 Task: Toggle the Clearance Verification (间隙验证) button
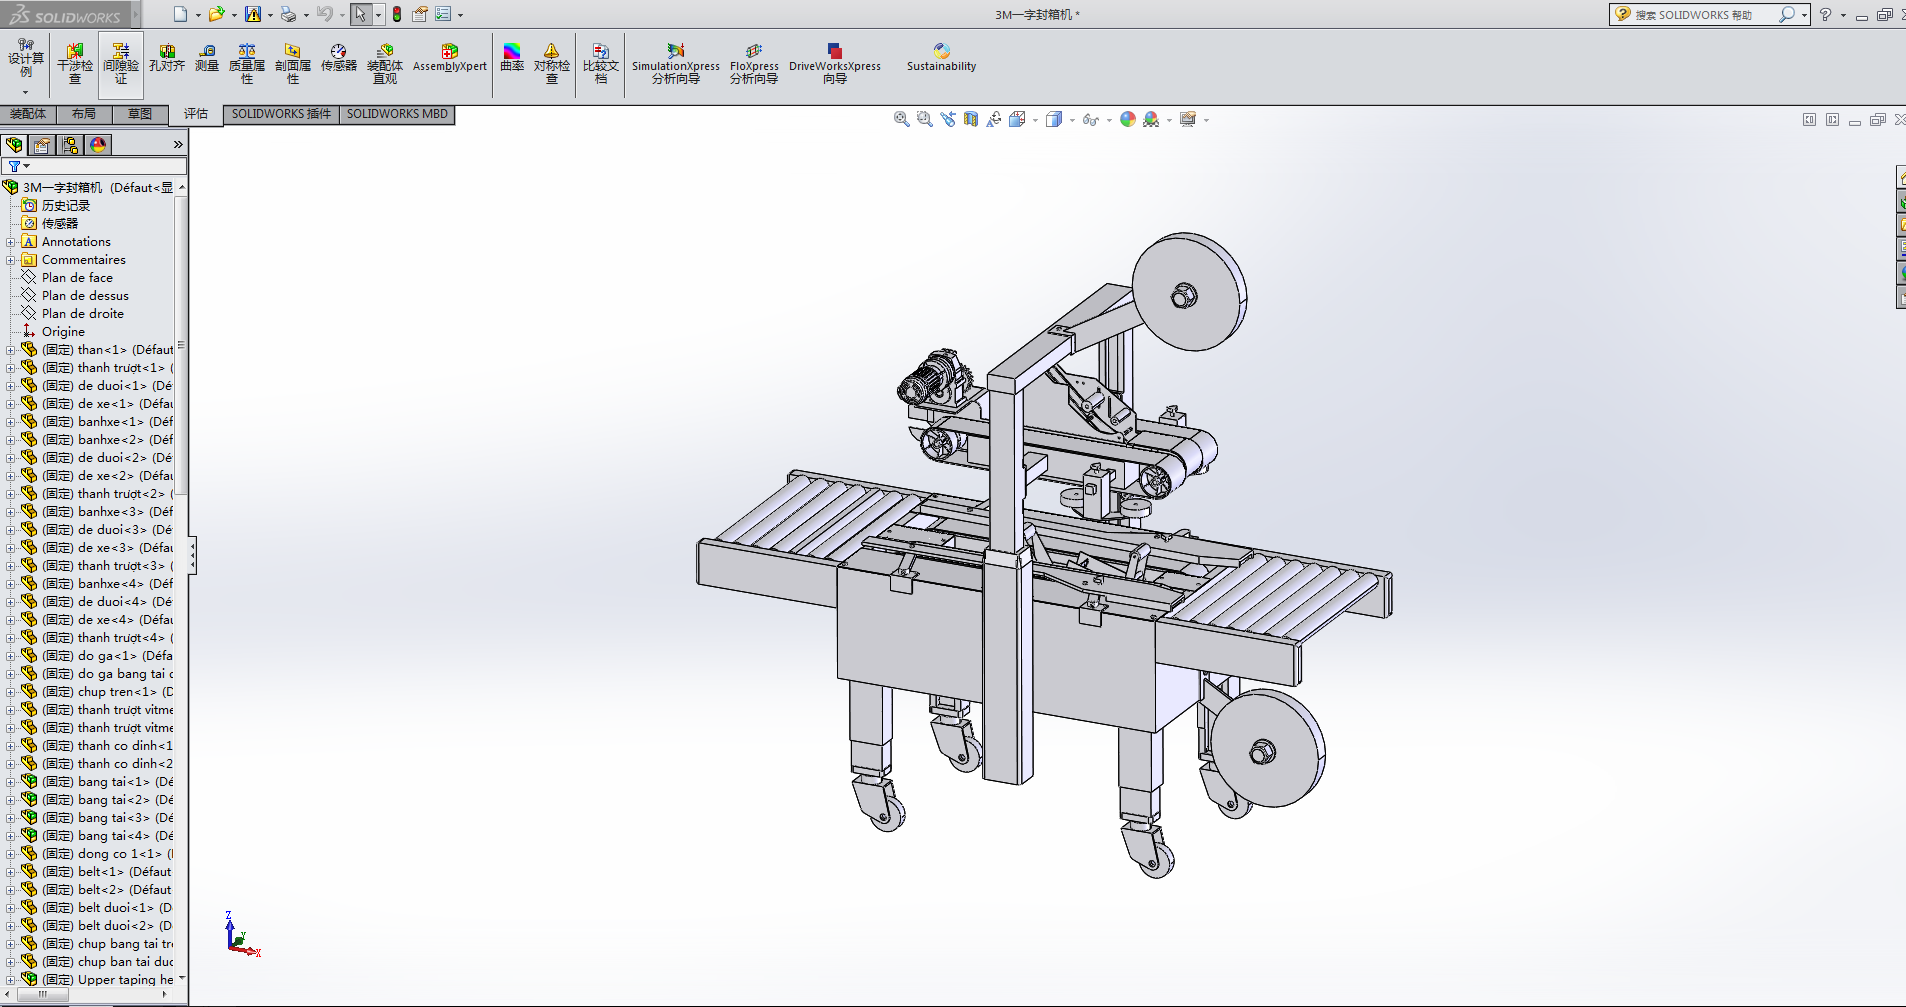tap(121, 62)
